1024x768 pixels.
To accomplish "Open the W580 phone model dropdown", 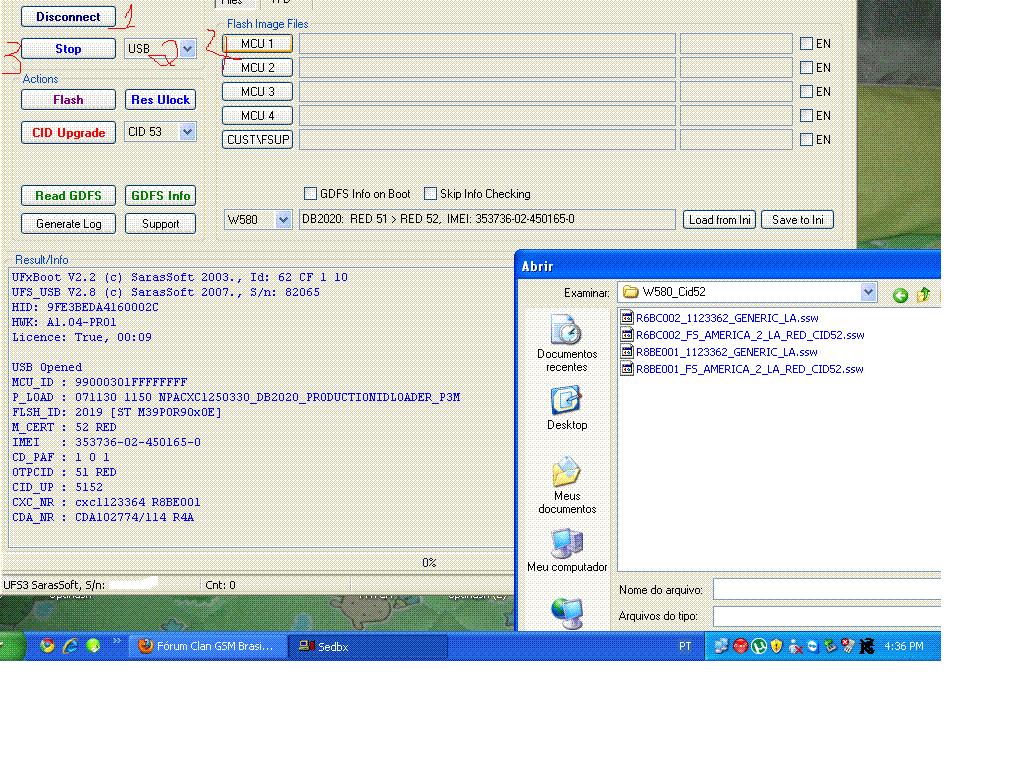I will coord(283,220).
